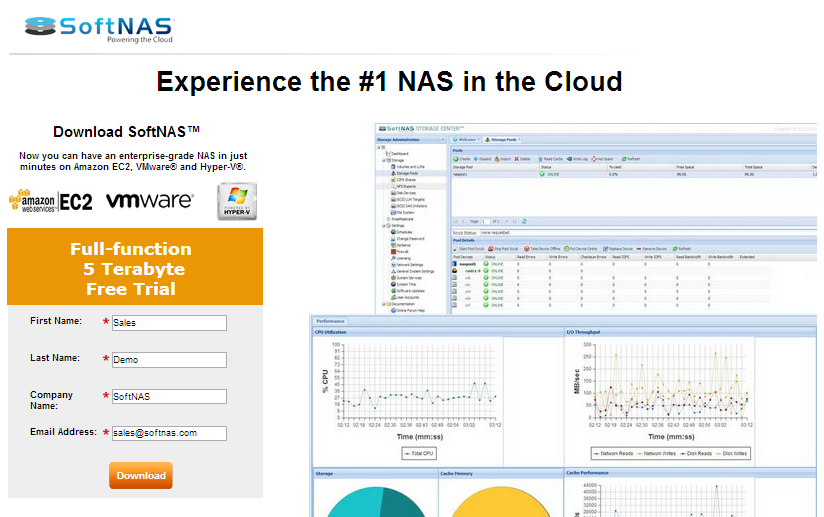Click the Company Name input field

click(x=169, y=396)
